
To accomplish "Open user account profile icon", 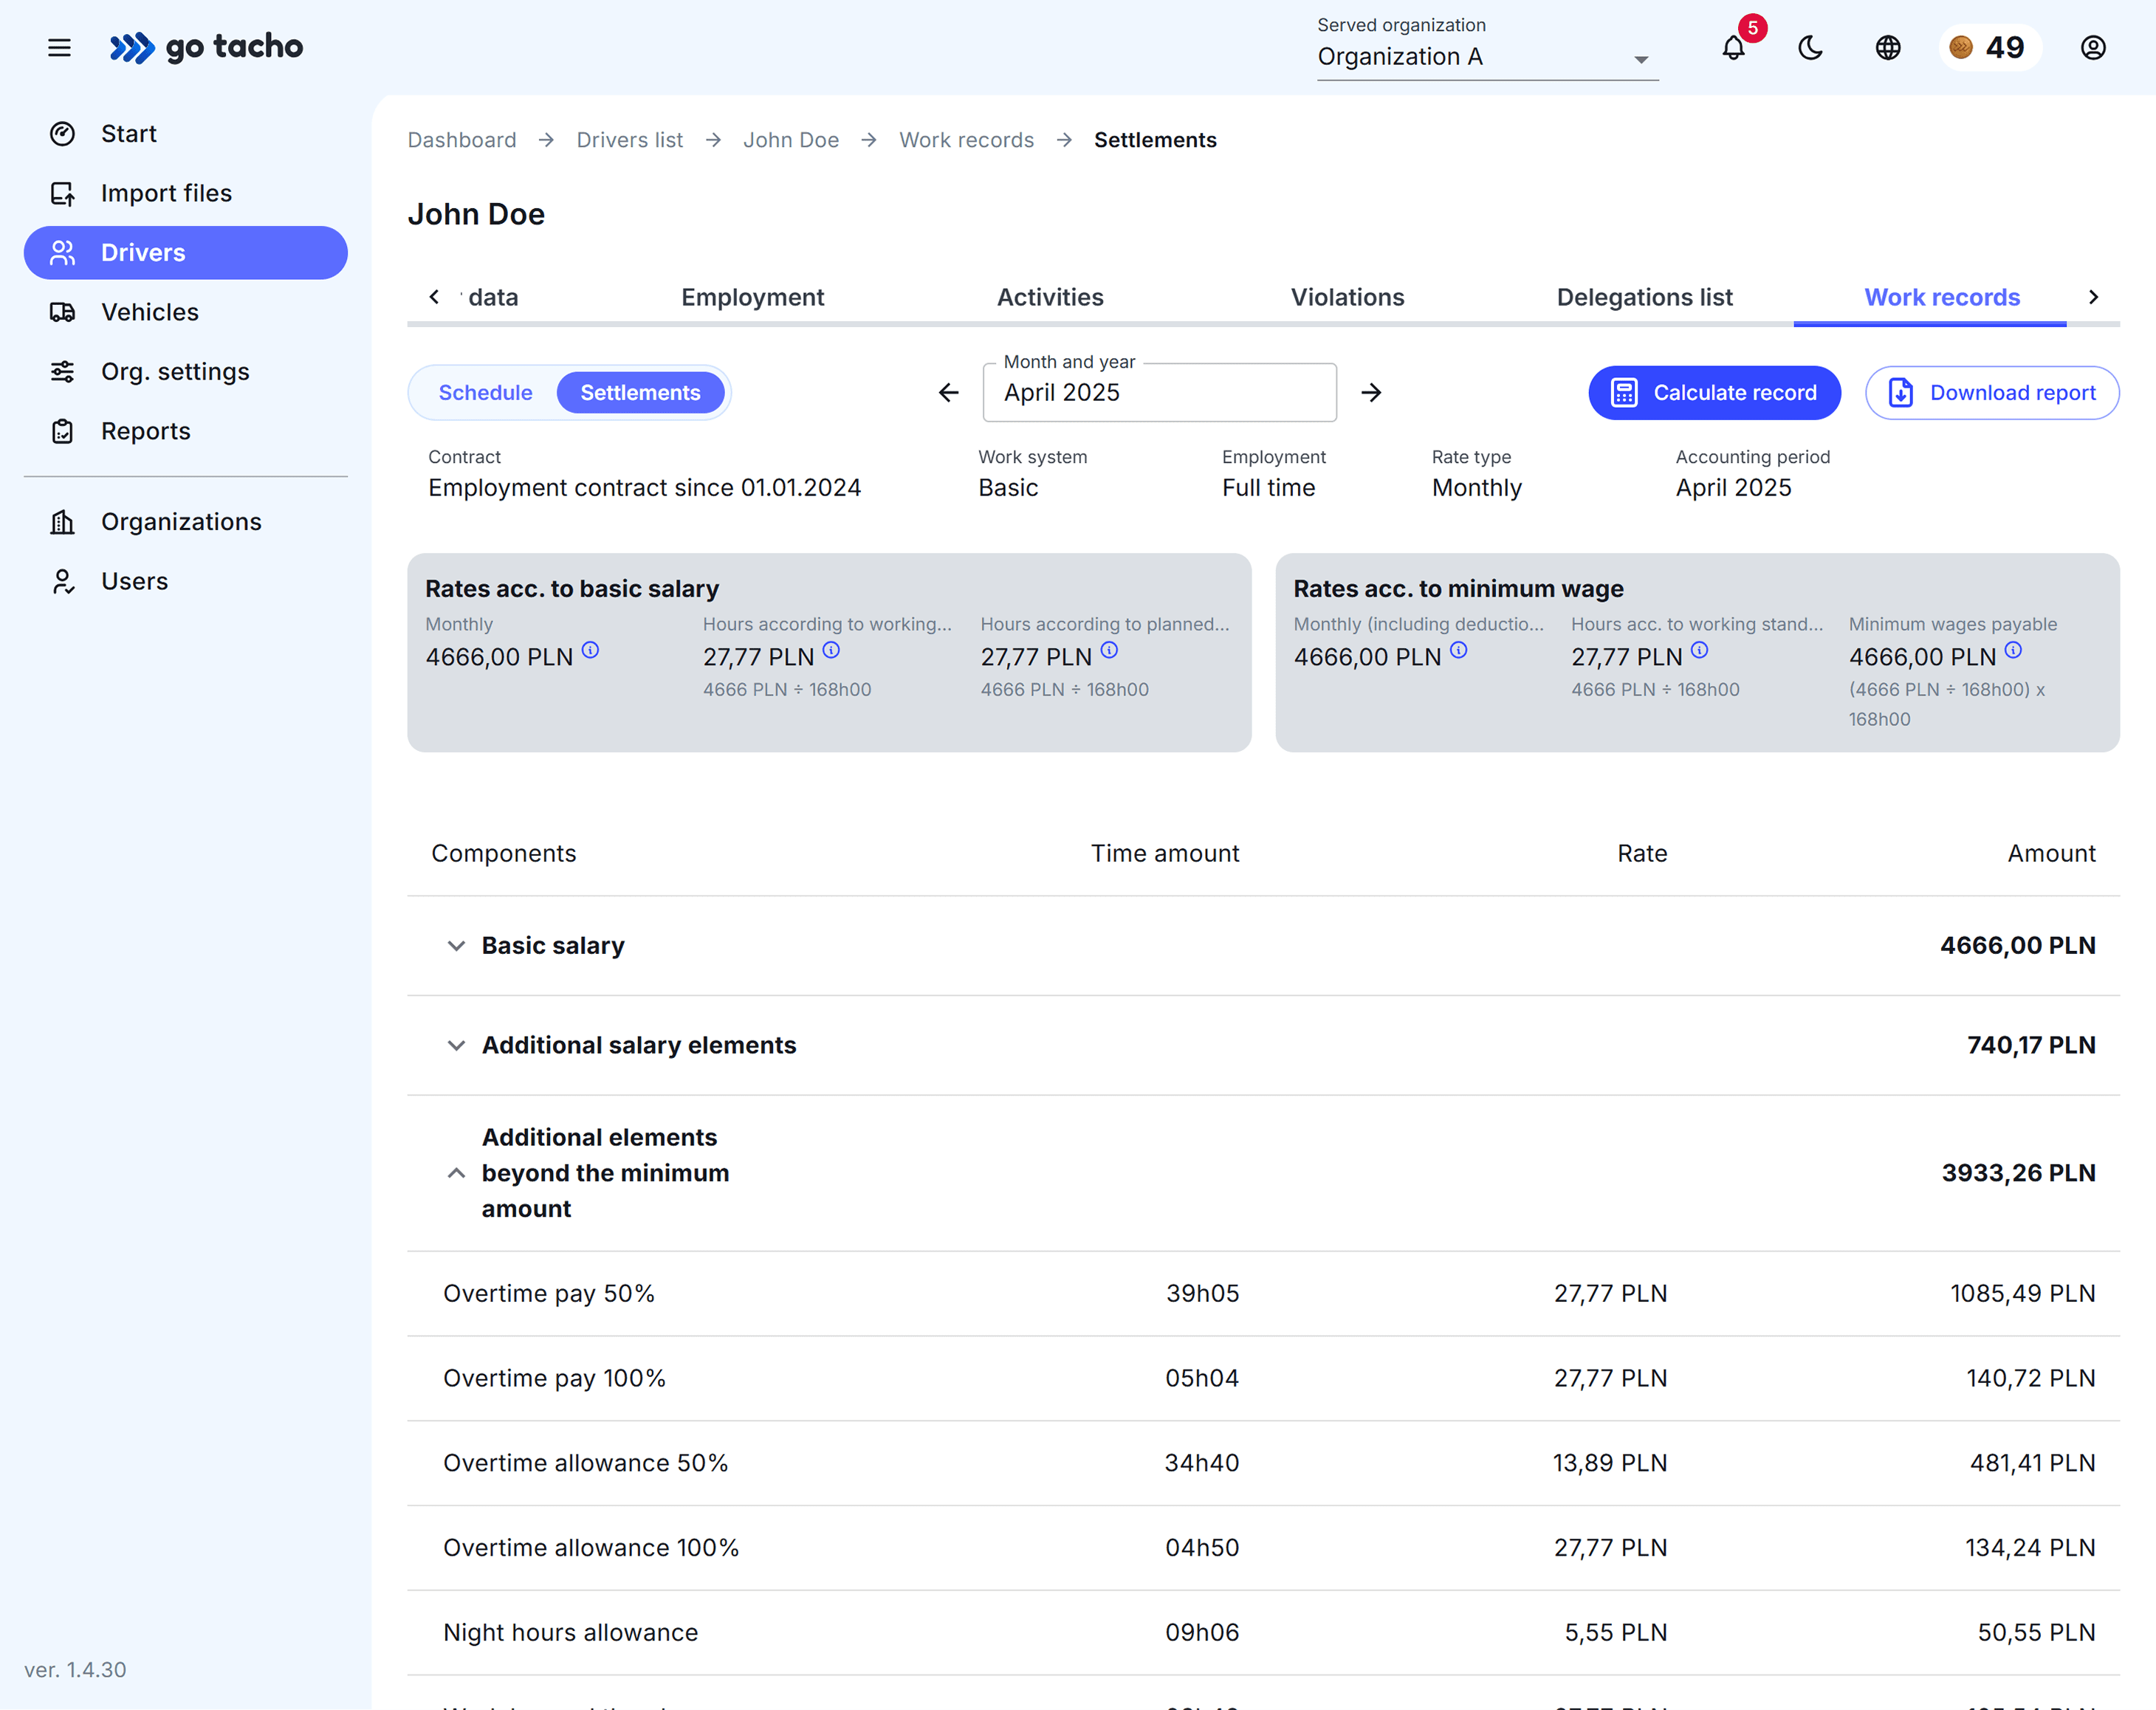I will point(2093,48).
